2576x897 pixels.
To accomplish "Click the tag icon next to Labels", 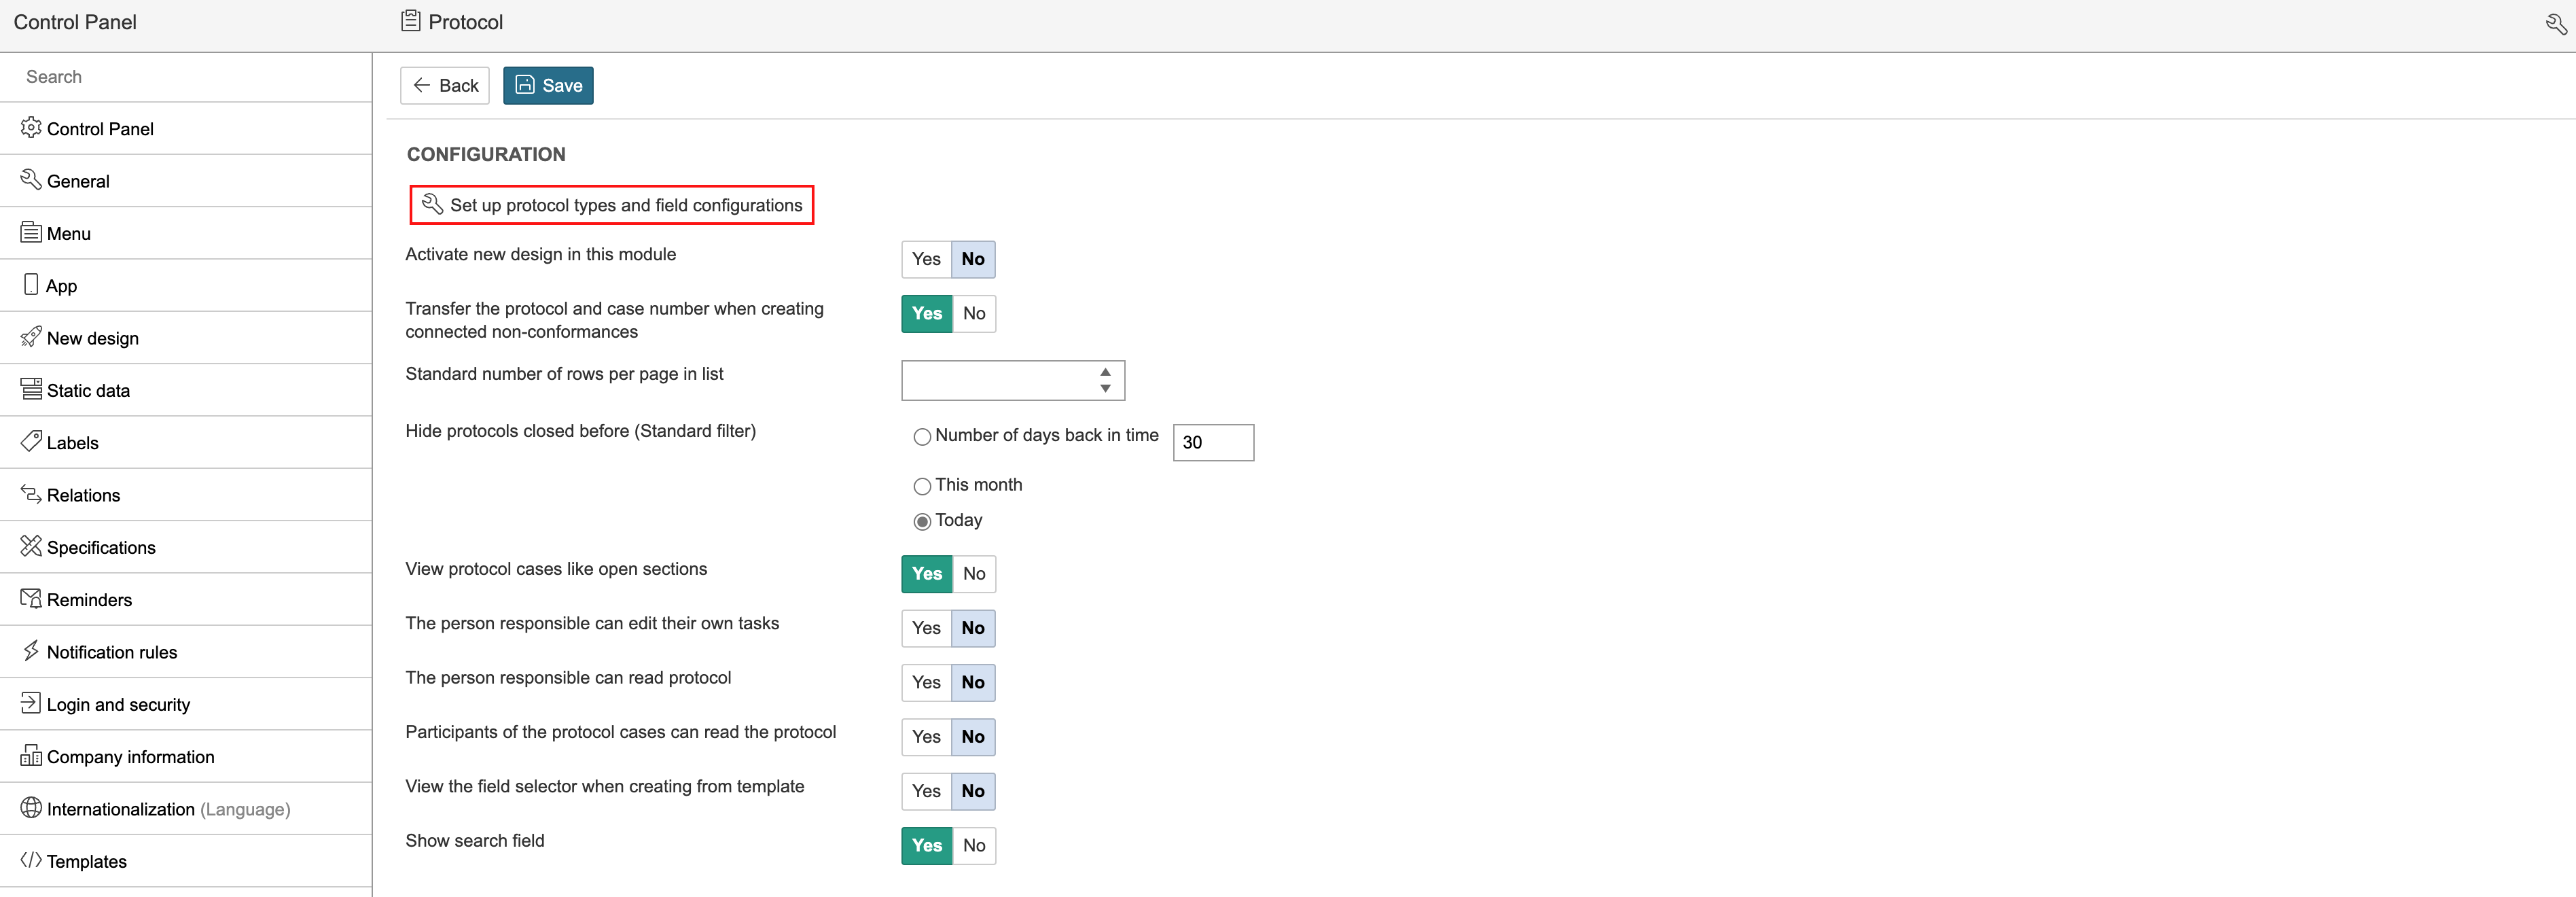I will [x=31, y=442].
